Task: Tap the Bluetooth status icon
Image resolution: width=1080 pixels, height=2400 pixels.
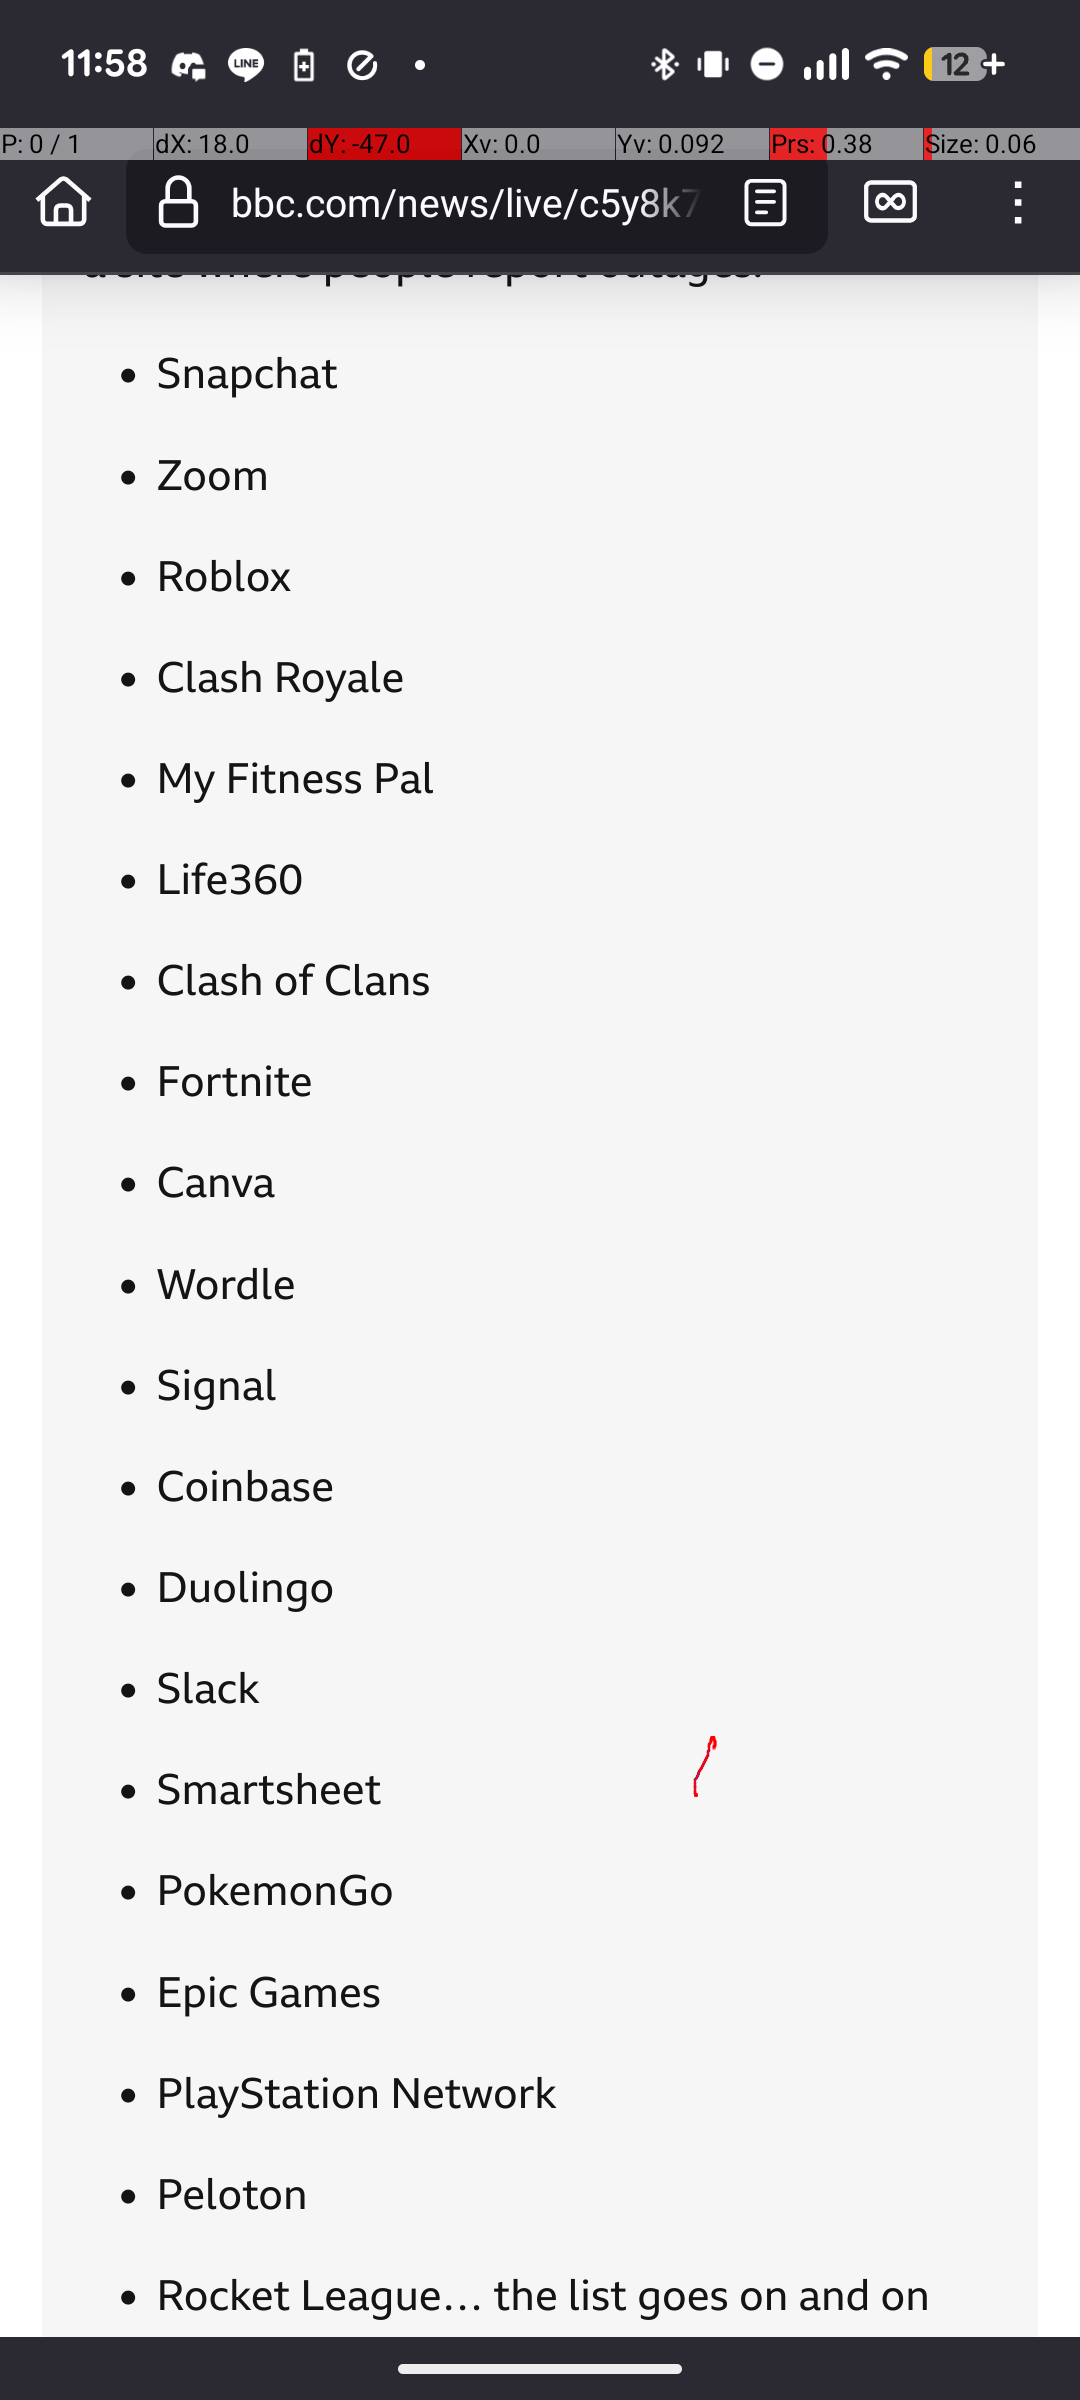Action: click(664, 66)
